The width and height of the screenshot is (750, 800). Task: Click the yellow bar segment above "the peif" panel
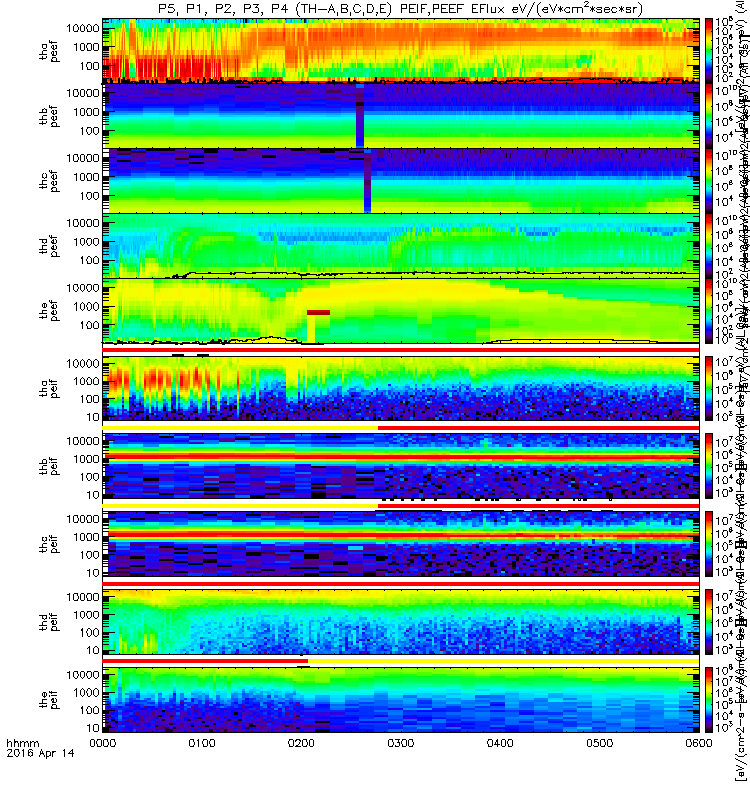504,661
